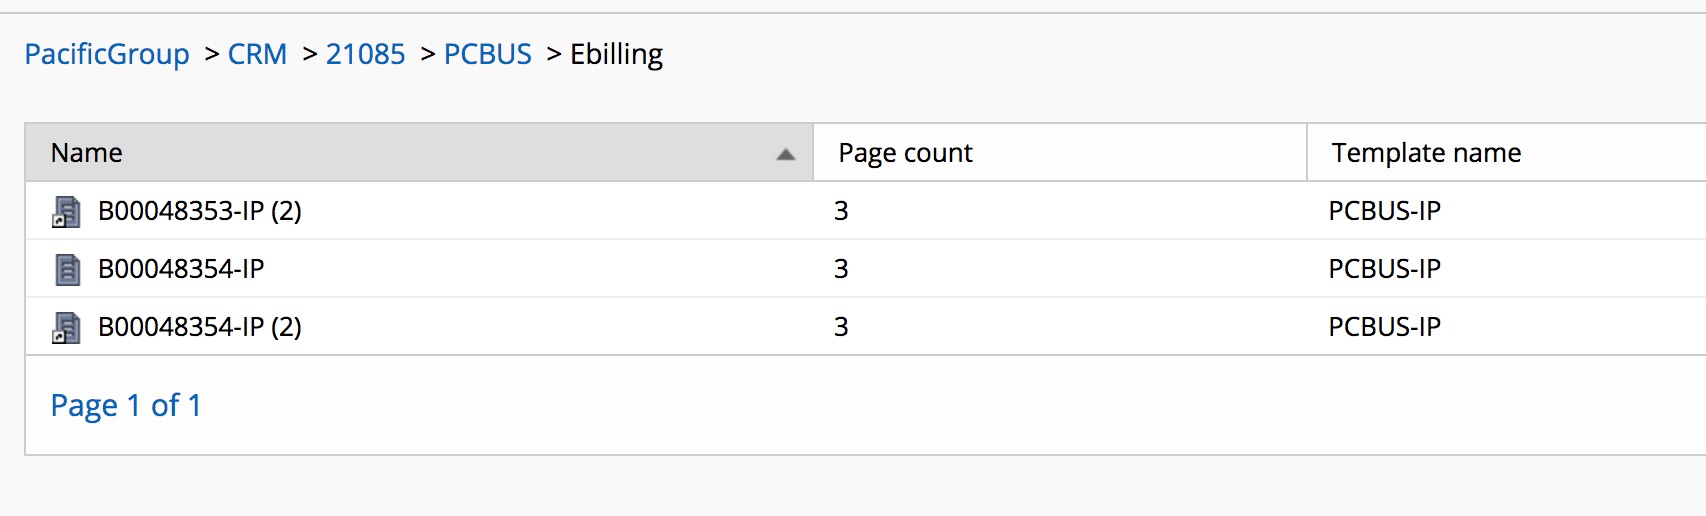The height and width of the screenshot is (516, 1706).
Task: Click the Page 1 of 1 pager
Action: coord(126,405)
